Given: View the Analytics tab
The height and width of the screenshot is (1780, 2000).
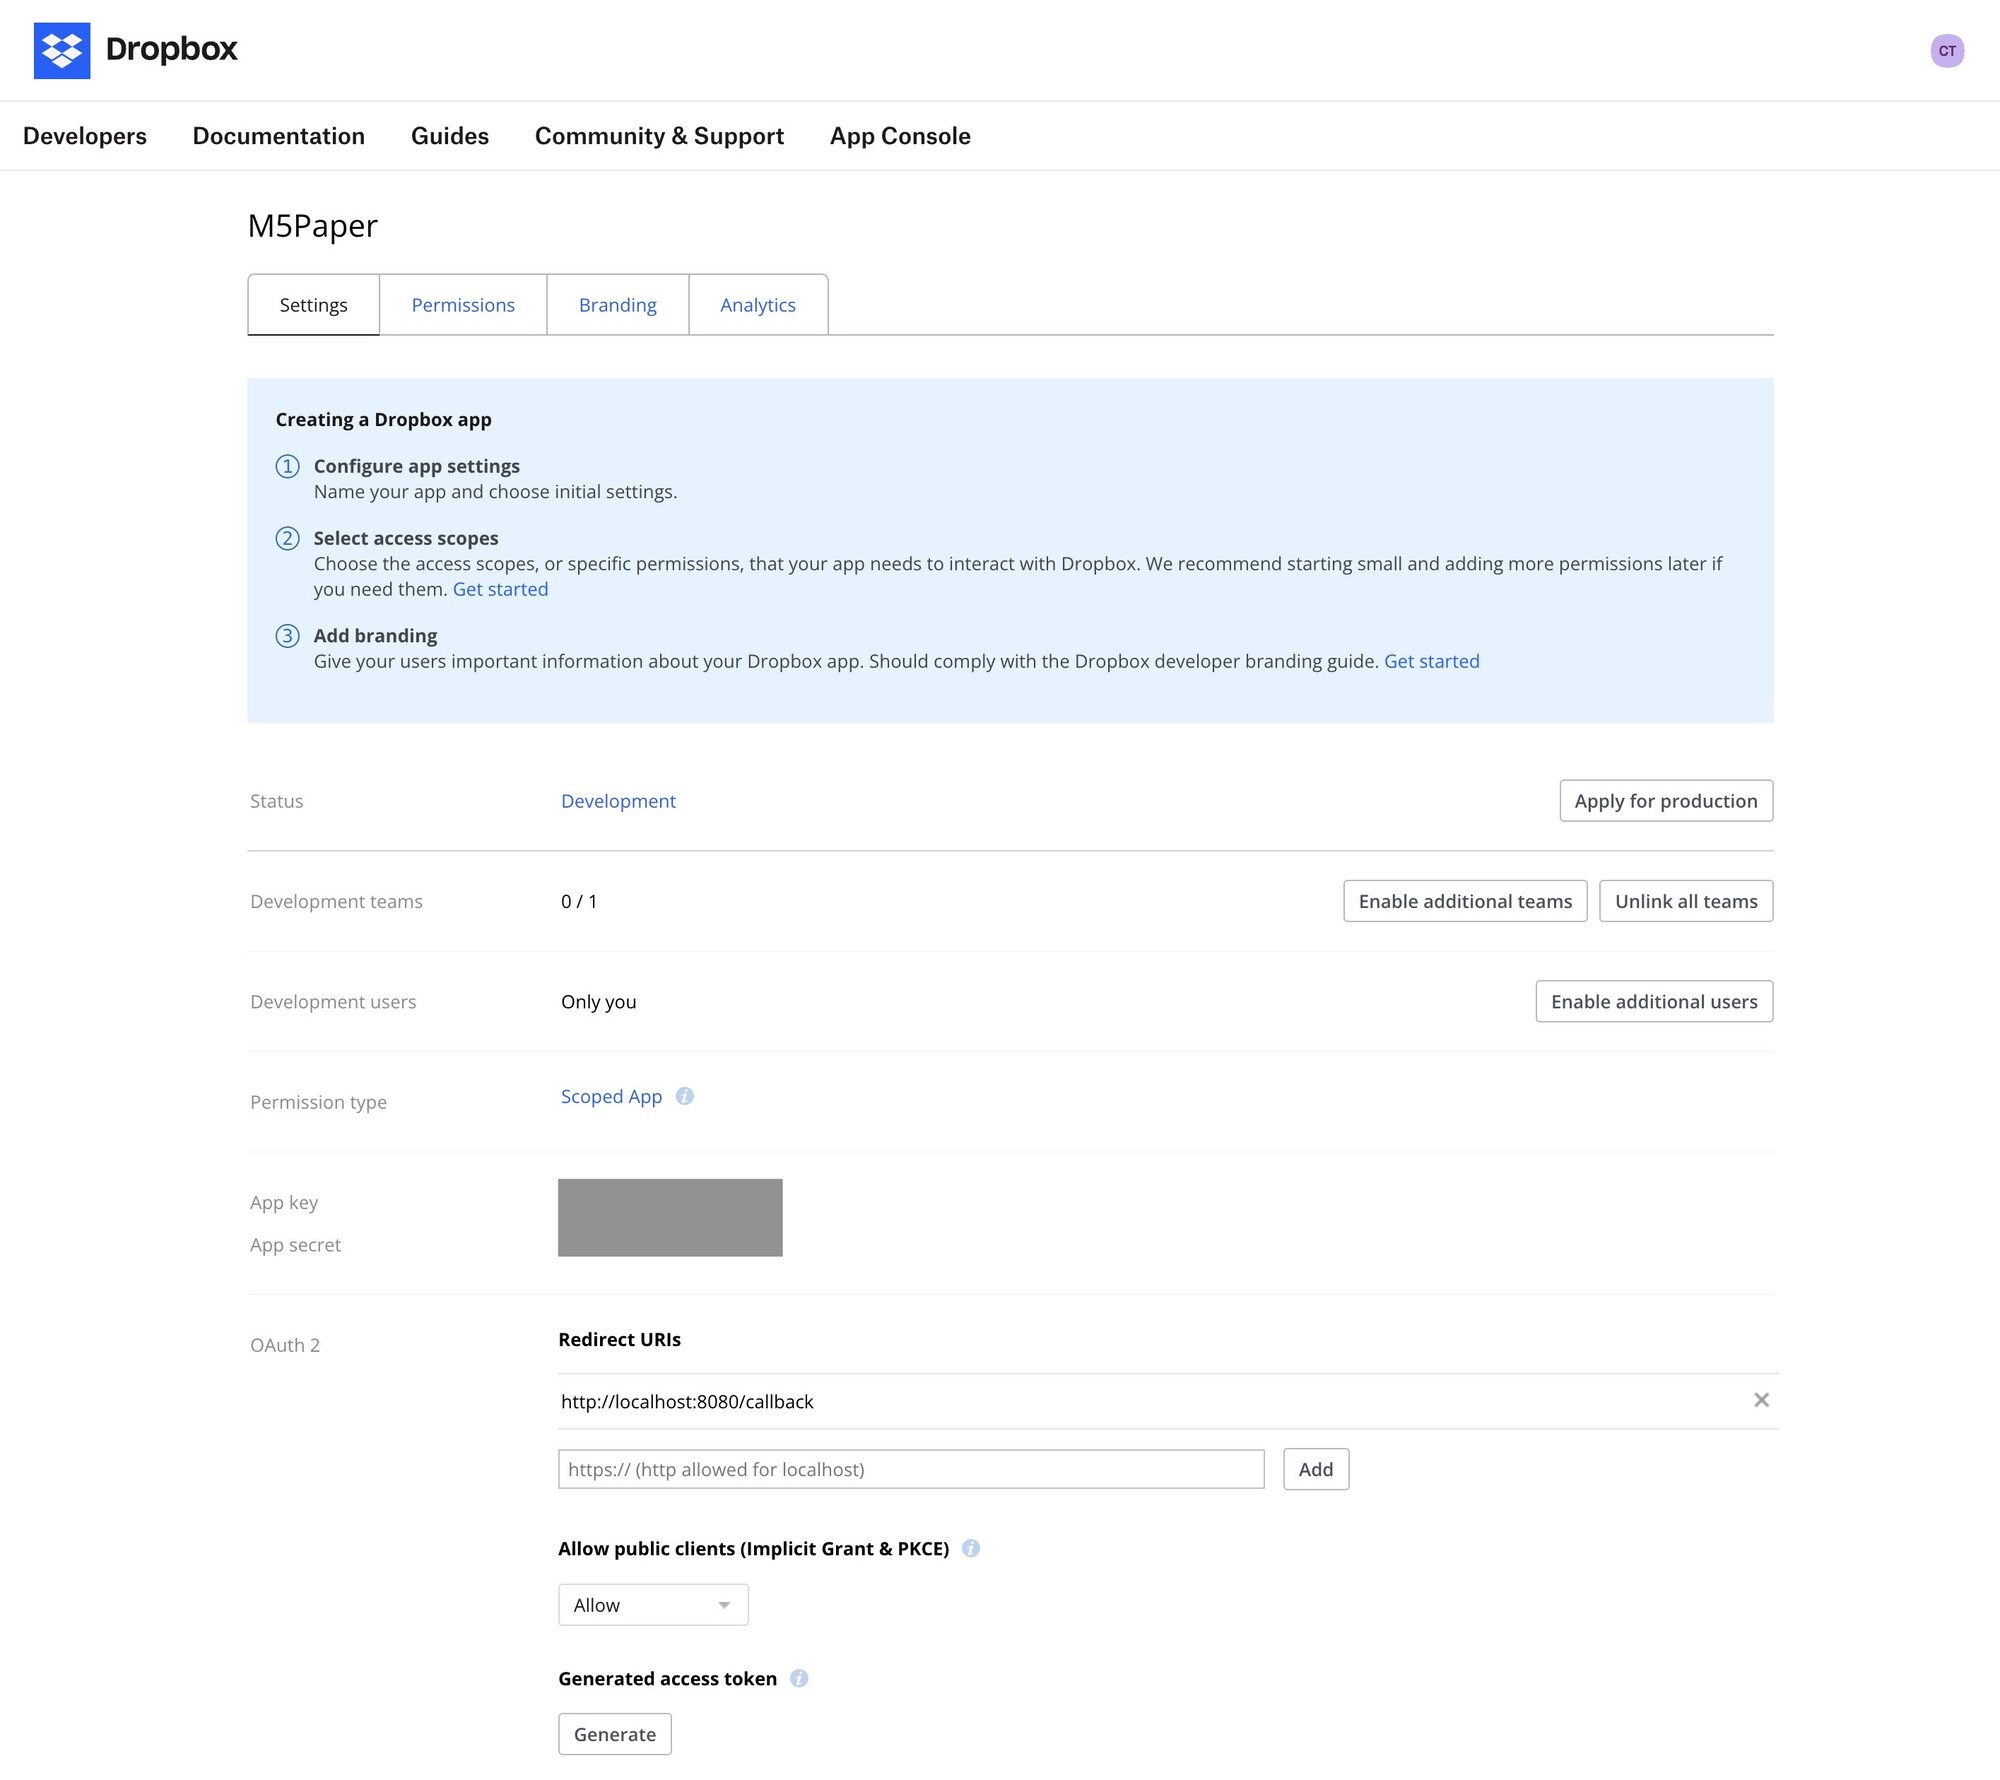Looking at the screenshot, I should (757, 304).
